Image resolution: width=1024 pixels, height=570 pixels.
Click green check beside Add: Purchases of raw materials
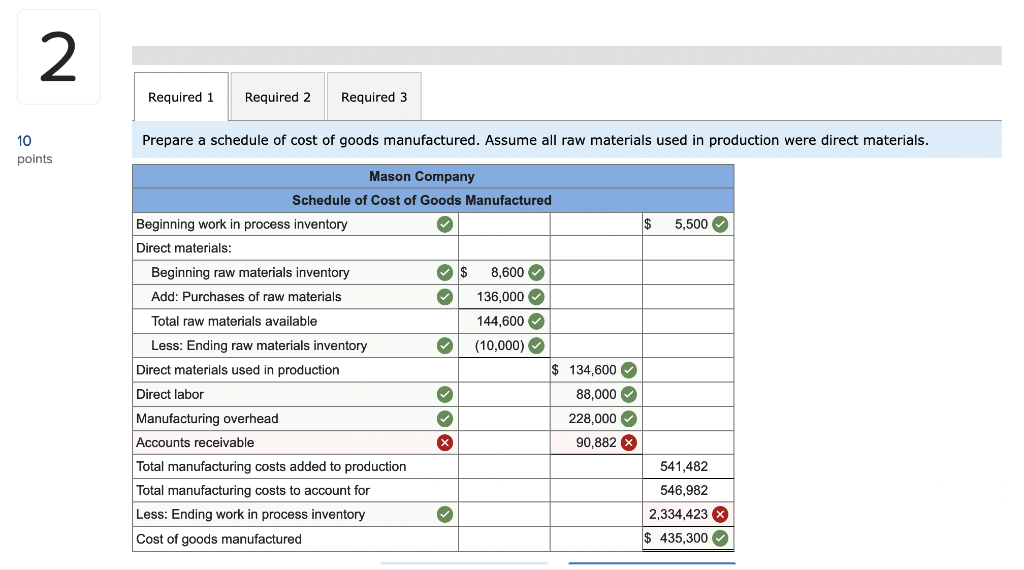point(445,296)
